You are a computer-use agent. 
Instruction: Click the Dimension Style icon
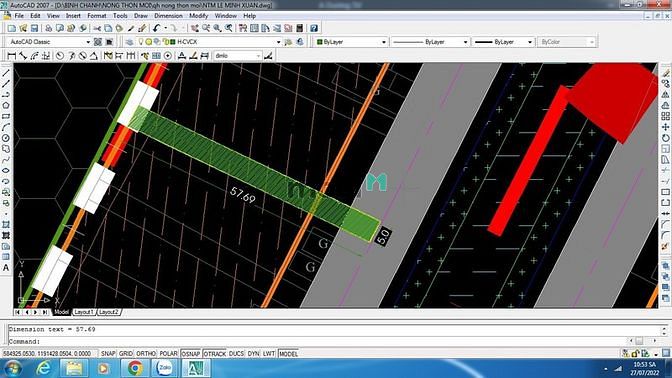tap(269, 56)
